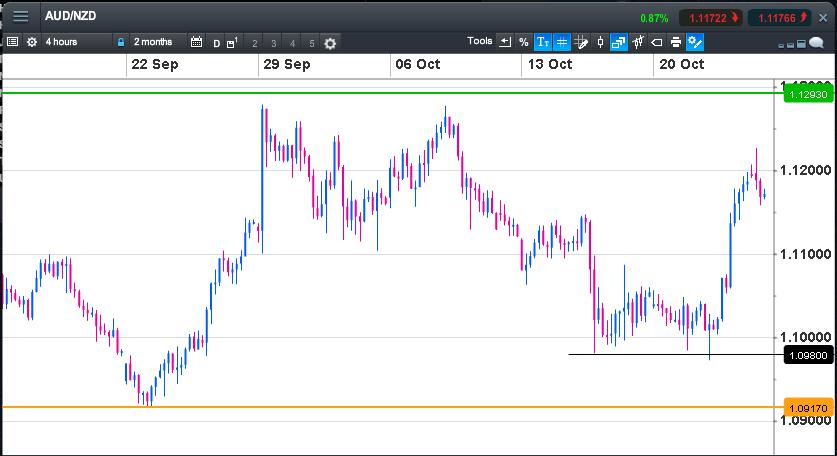Toggle the text labels tool
Image resolution: width=837 pixels, height=456 pixels.
(x=542, y=42)
